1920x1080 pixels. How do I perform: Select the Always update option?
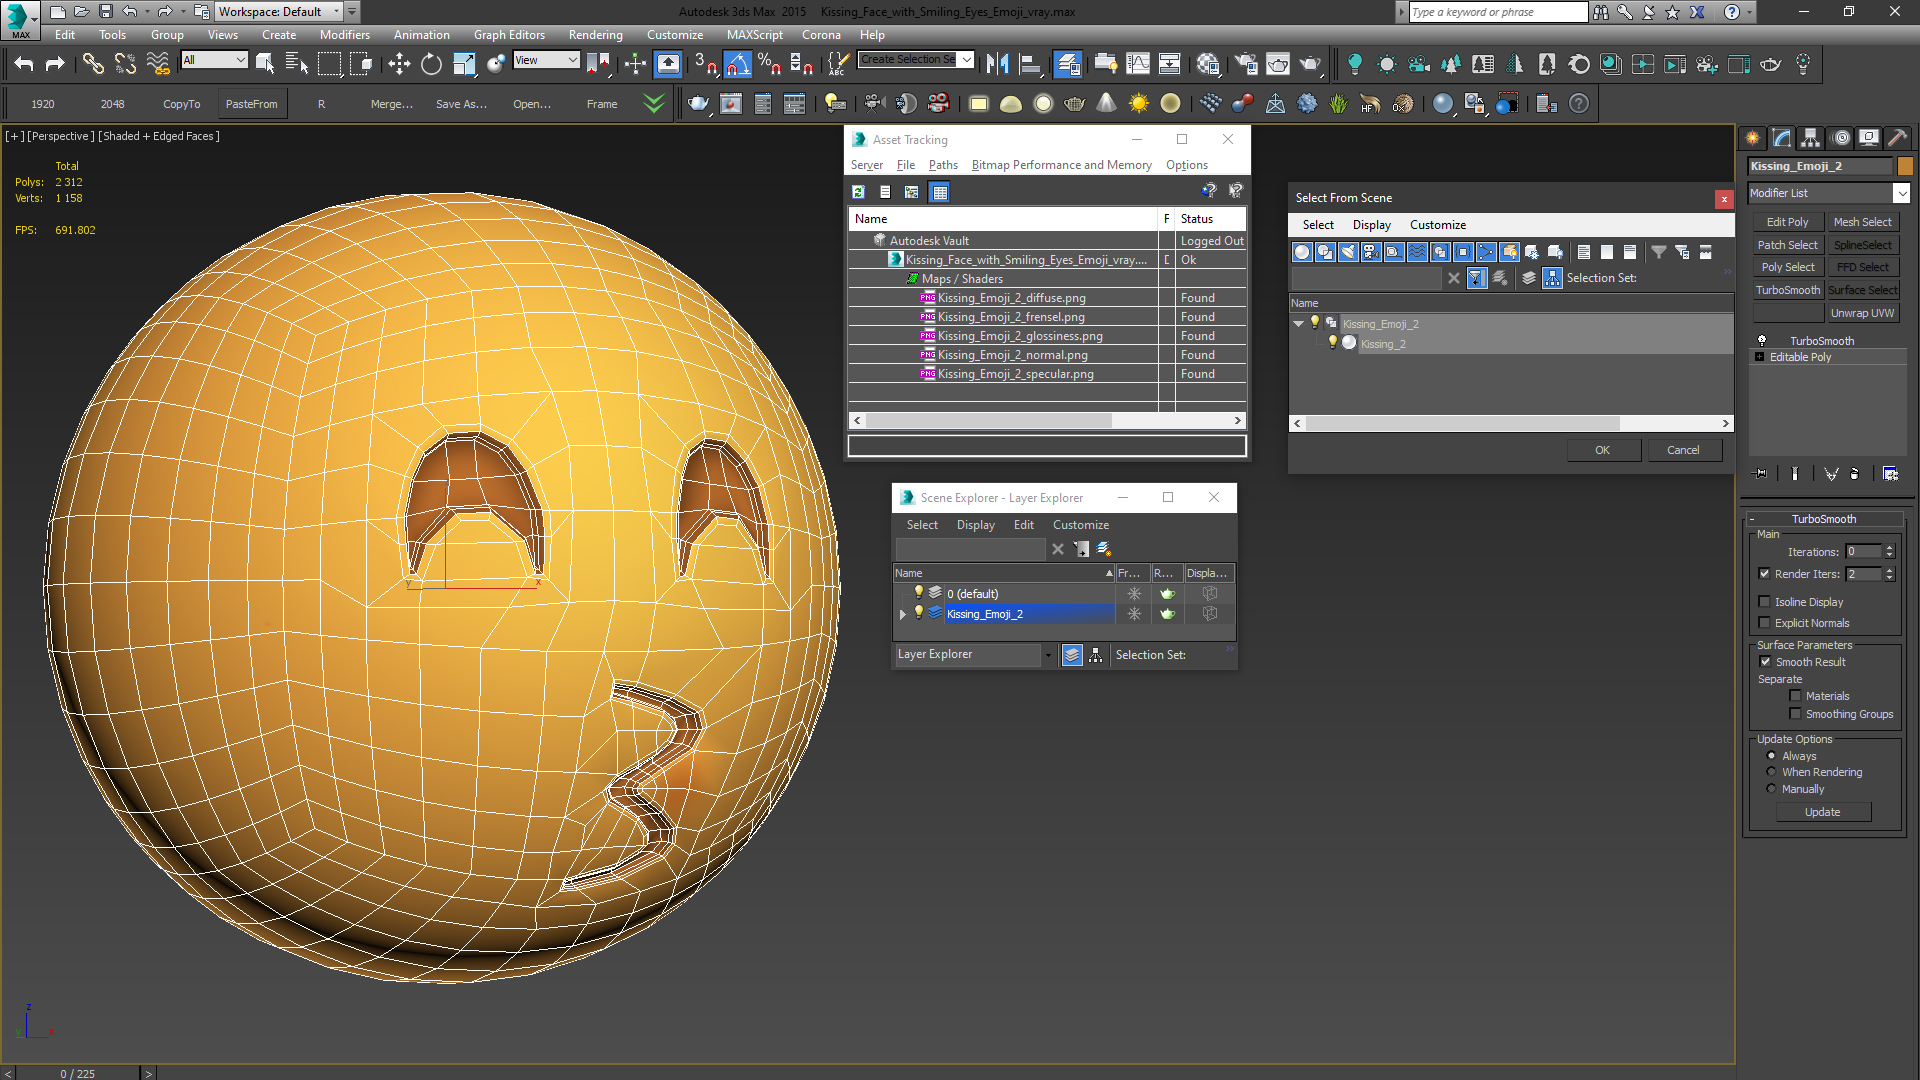pyautogui.click(x=1771, y=756)
